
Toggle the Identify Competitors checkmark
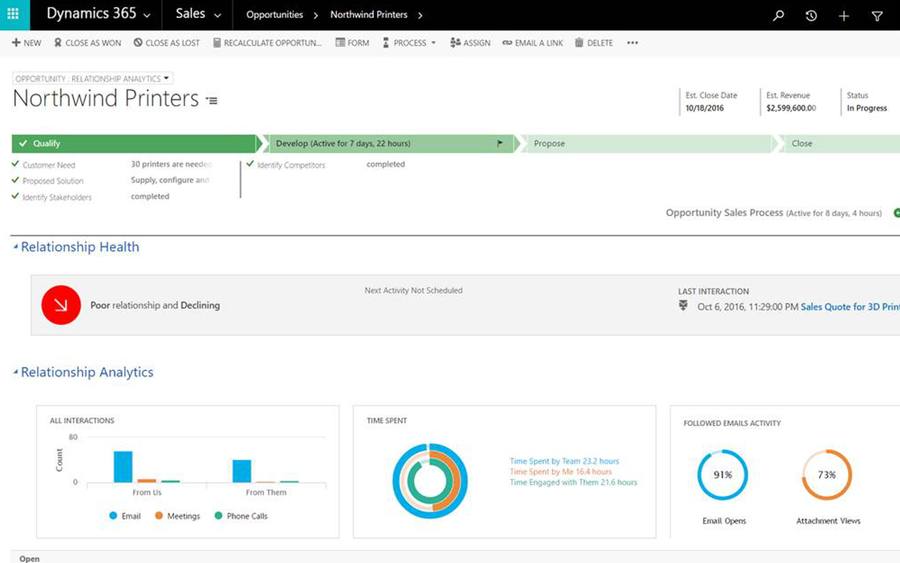pyautogui.click(x=250, y=164)
